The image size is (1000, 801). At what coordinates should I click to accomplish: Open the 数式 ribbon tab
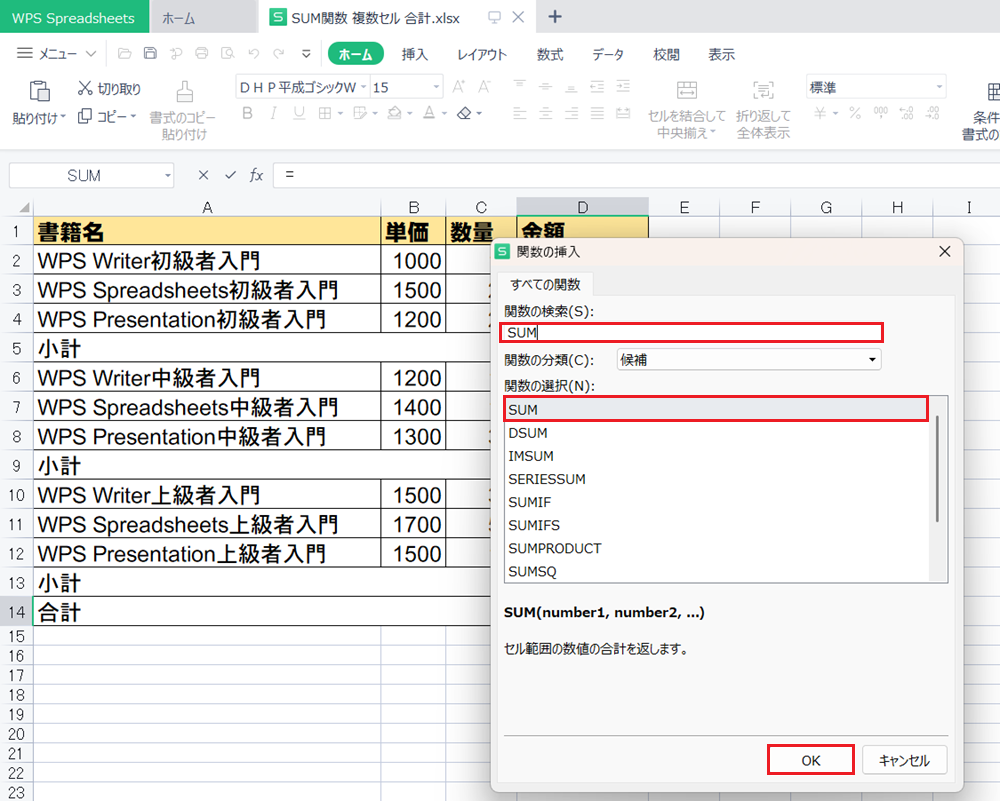550,54
